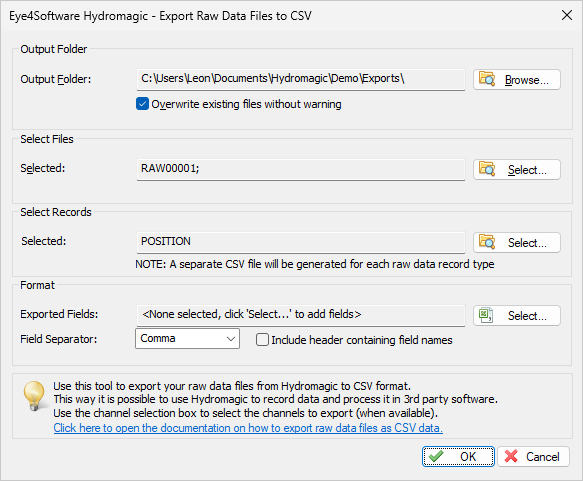Click Select for record types
583x481 pixels.
tap(517, 242)
